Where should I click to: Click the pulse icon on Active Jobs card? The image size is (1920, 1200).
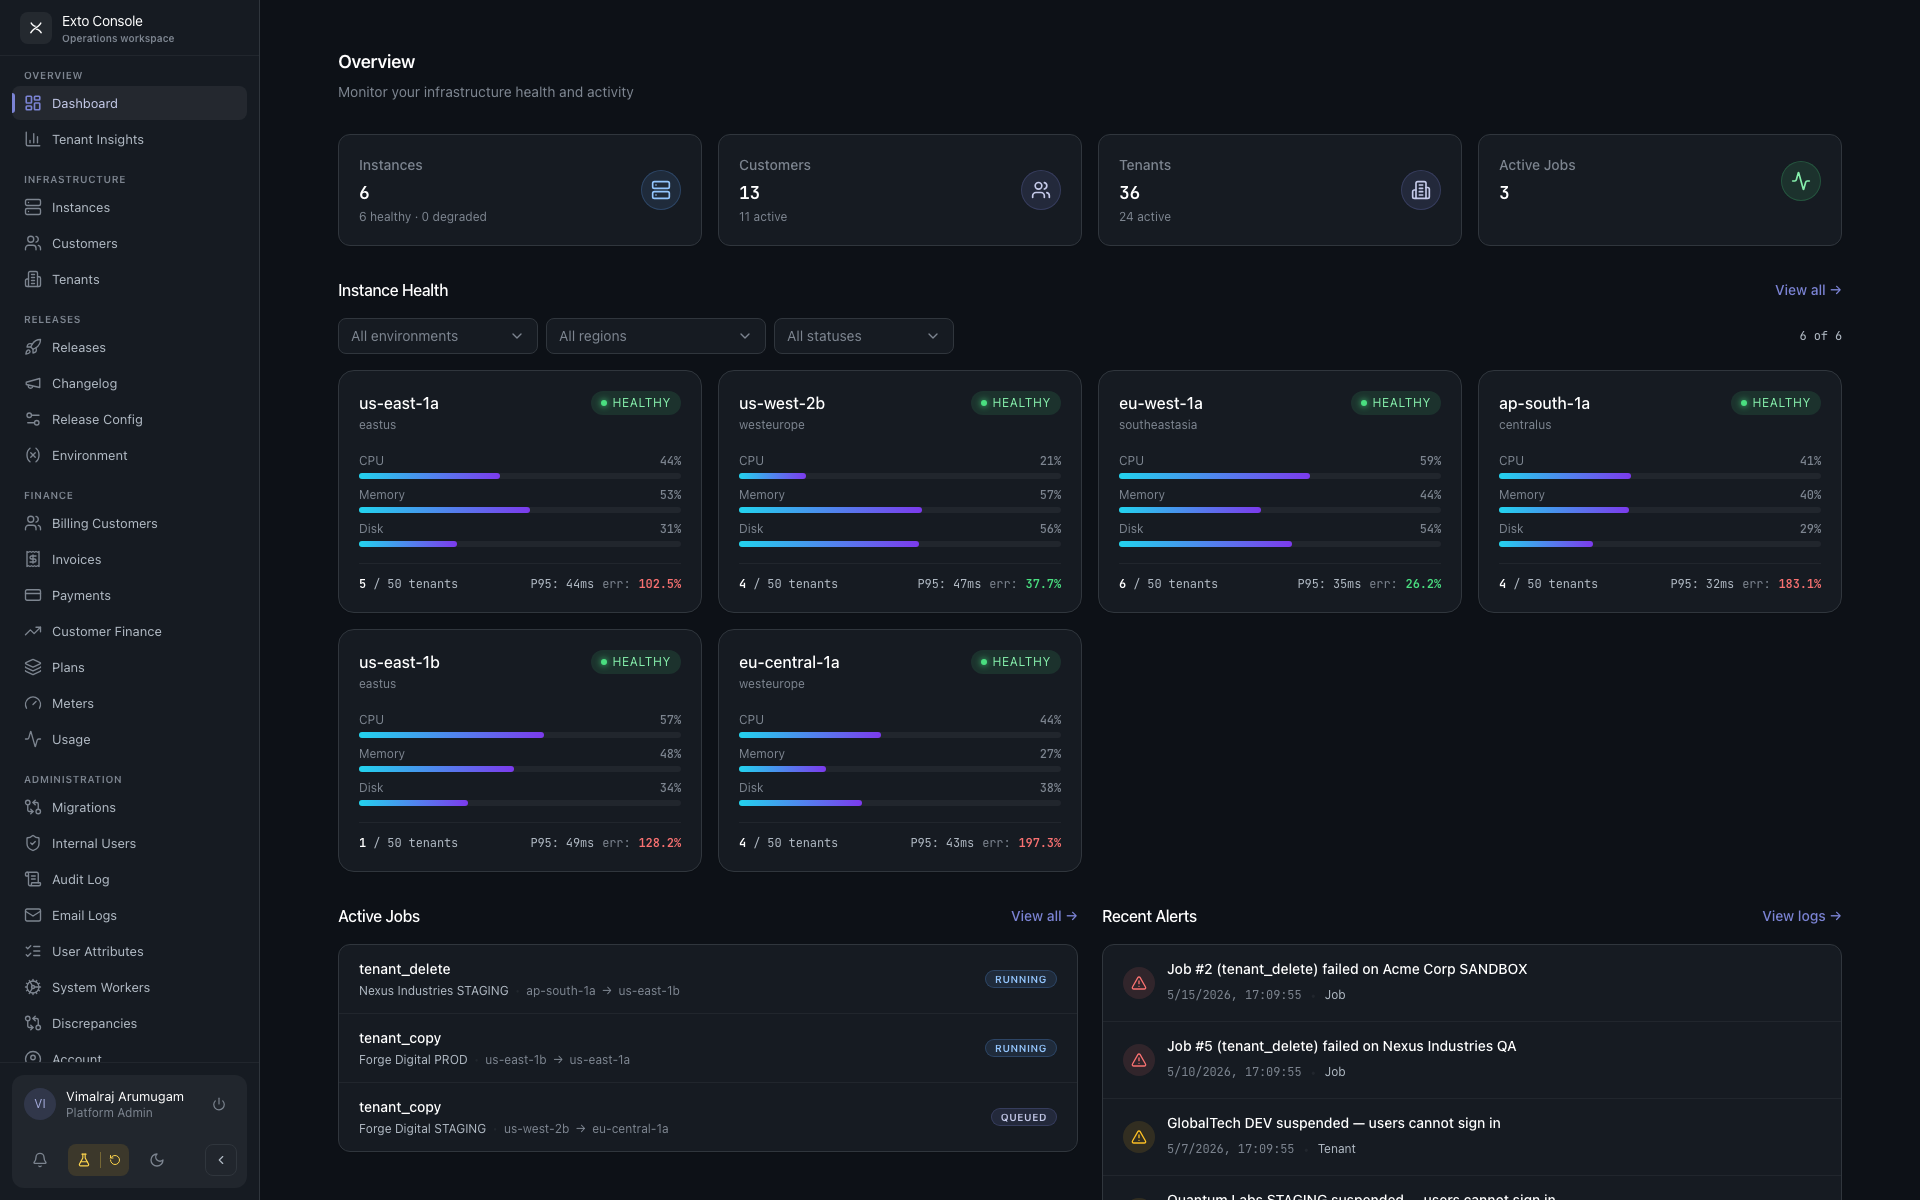click(1801, 181)
